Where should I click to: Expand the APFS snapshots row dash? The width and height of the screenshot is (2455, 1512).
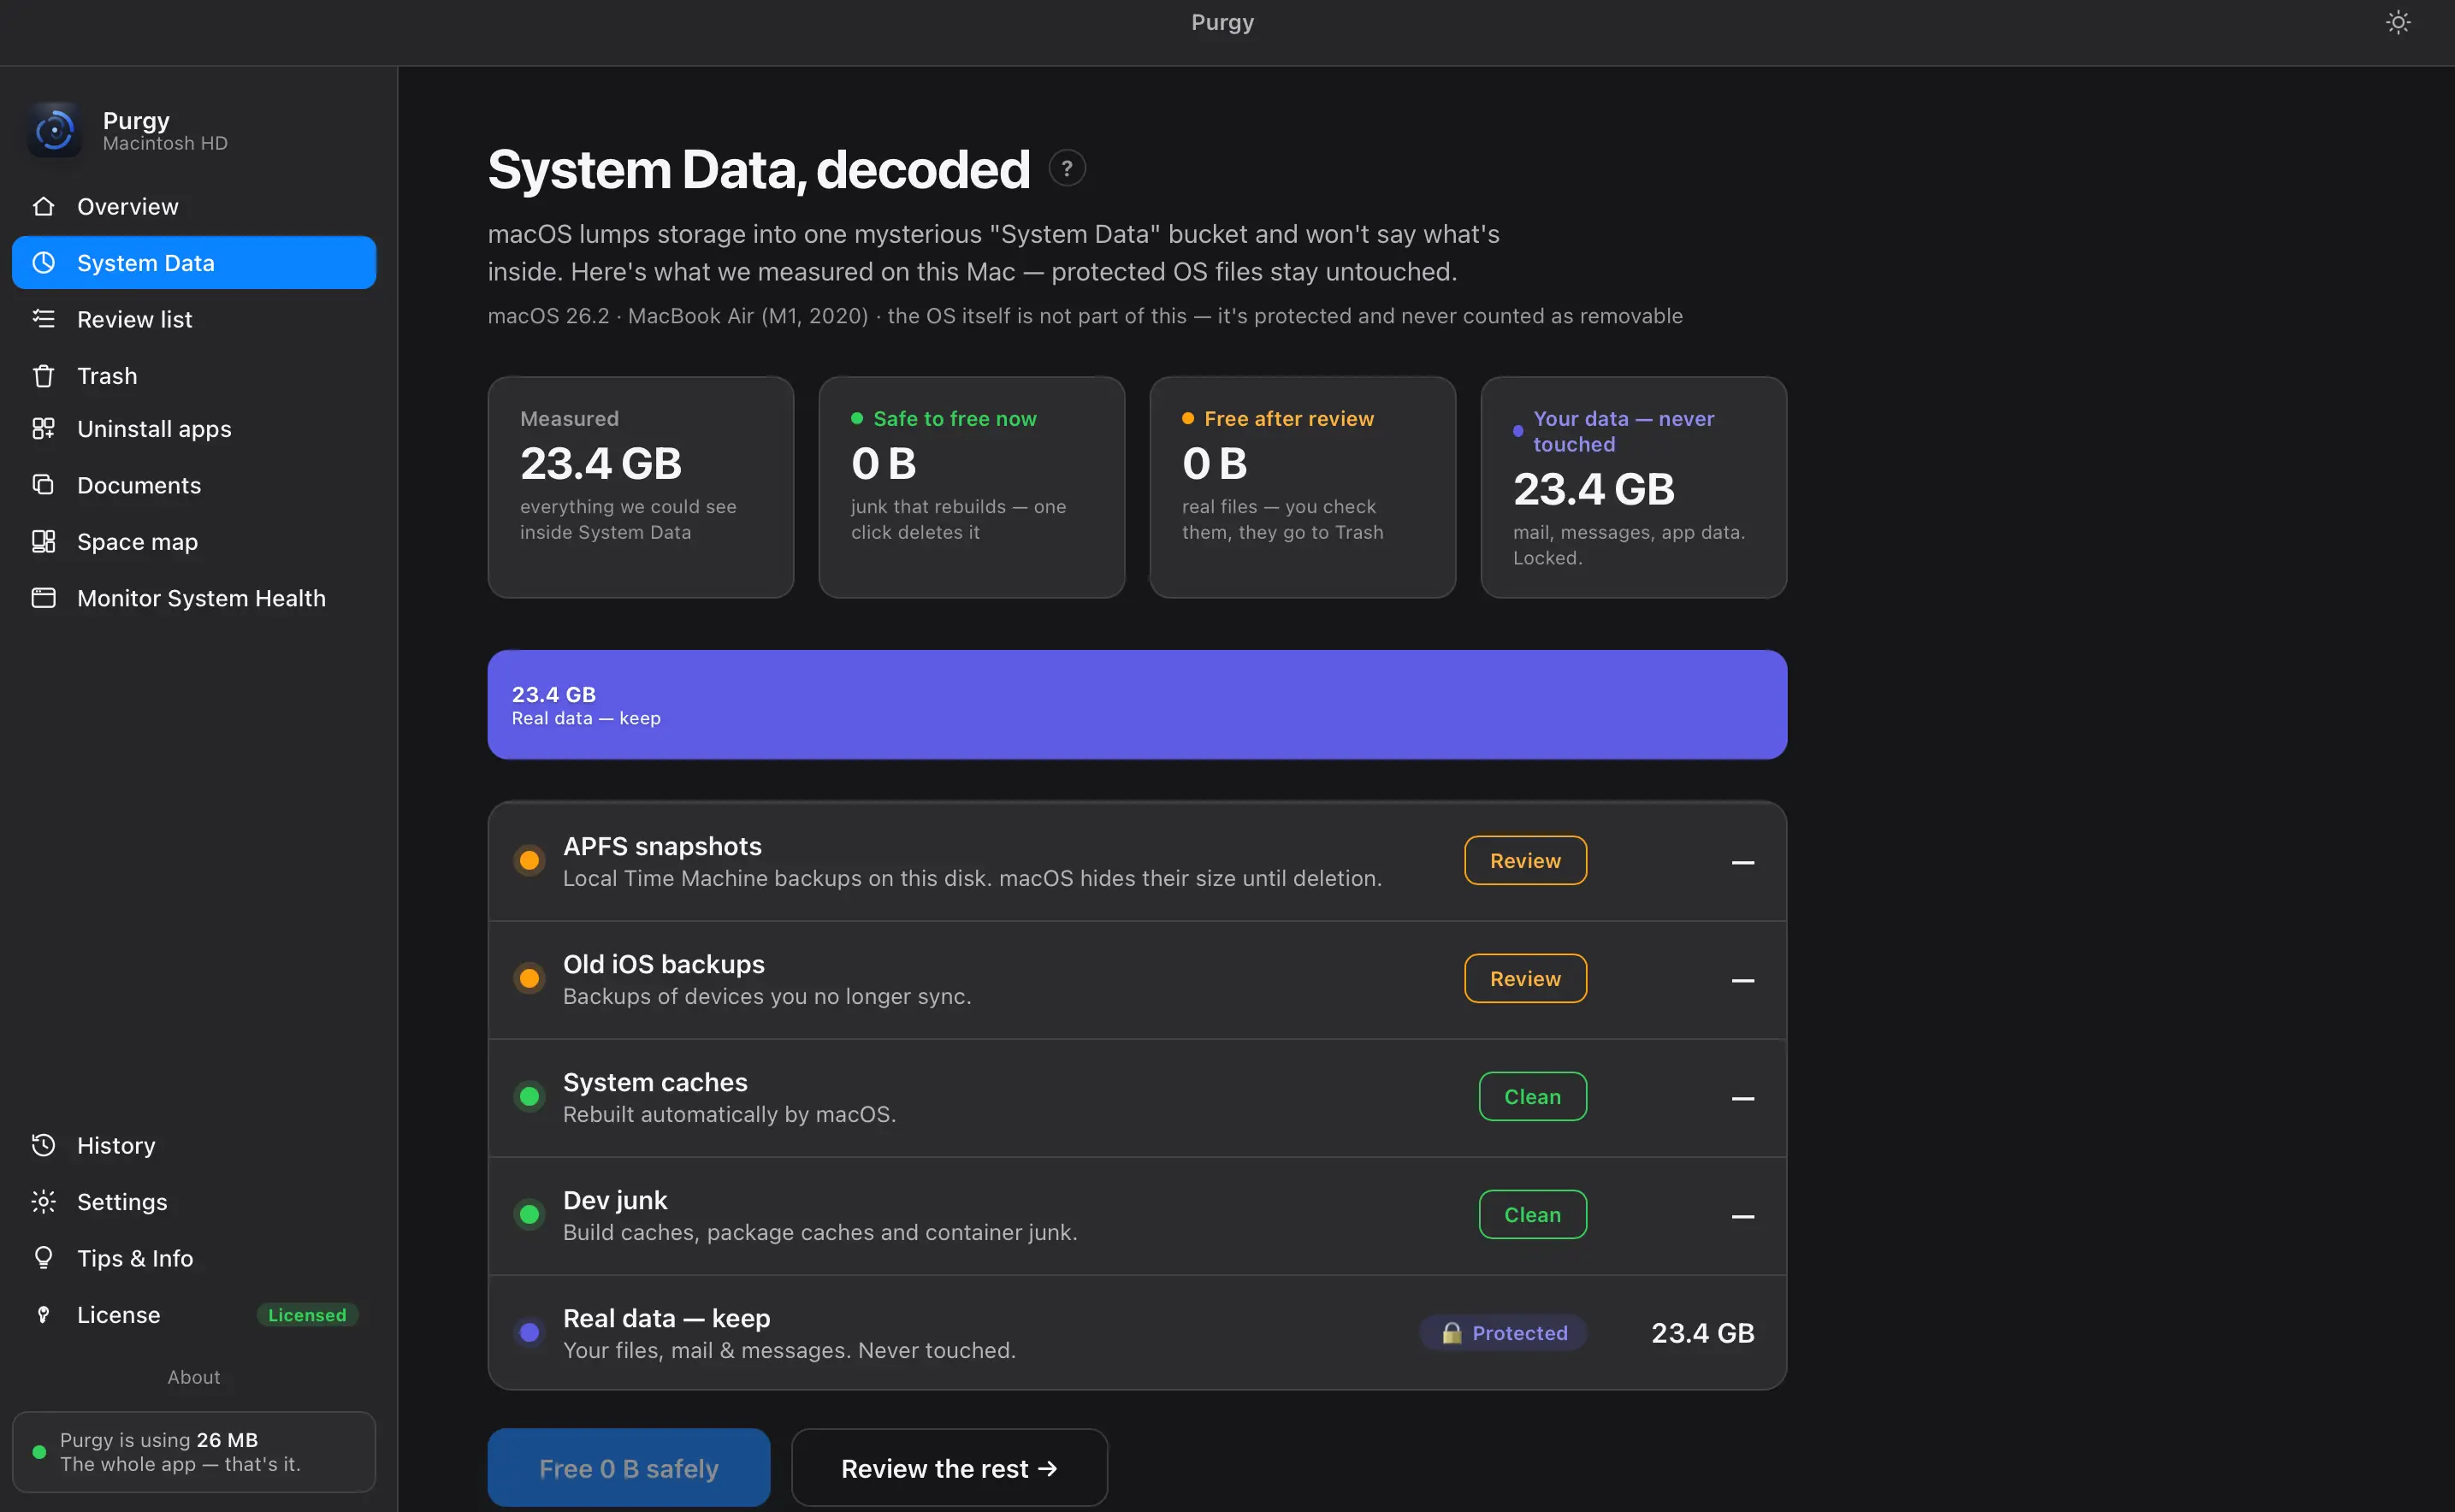[1743, 862]
